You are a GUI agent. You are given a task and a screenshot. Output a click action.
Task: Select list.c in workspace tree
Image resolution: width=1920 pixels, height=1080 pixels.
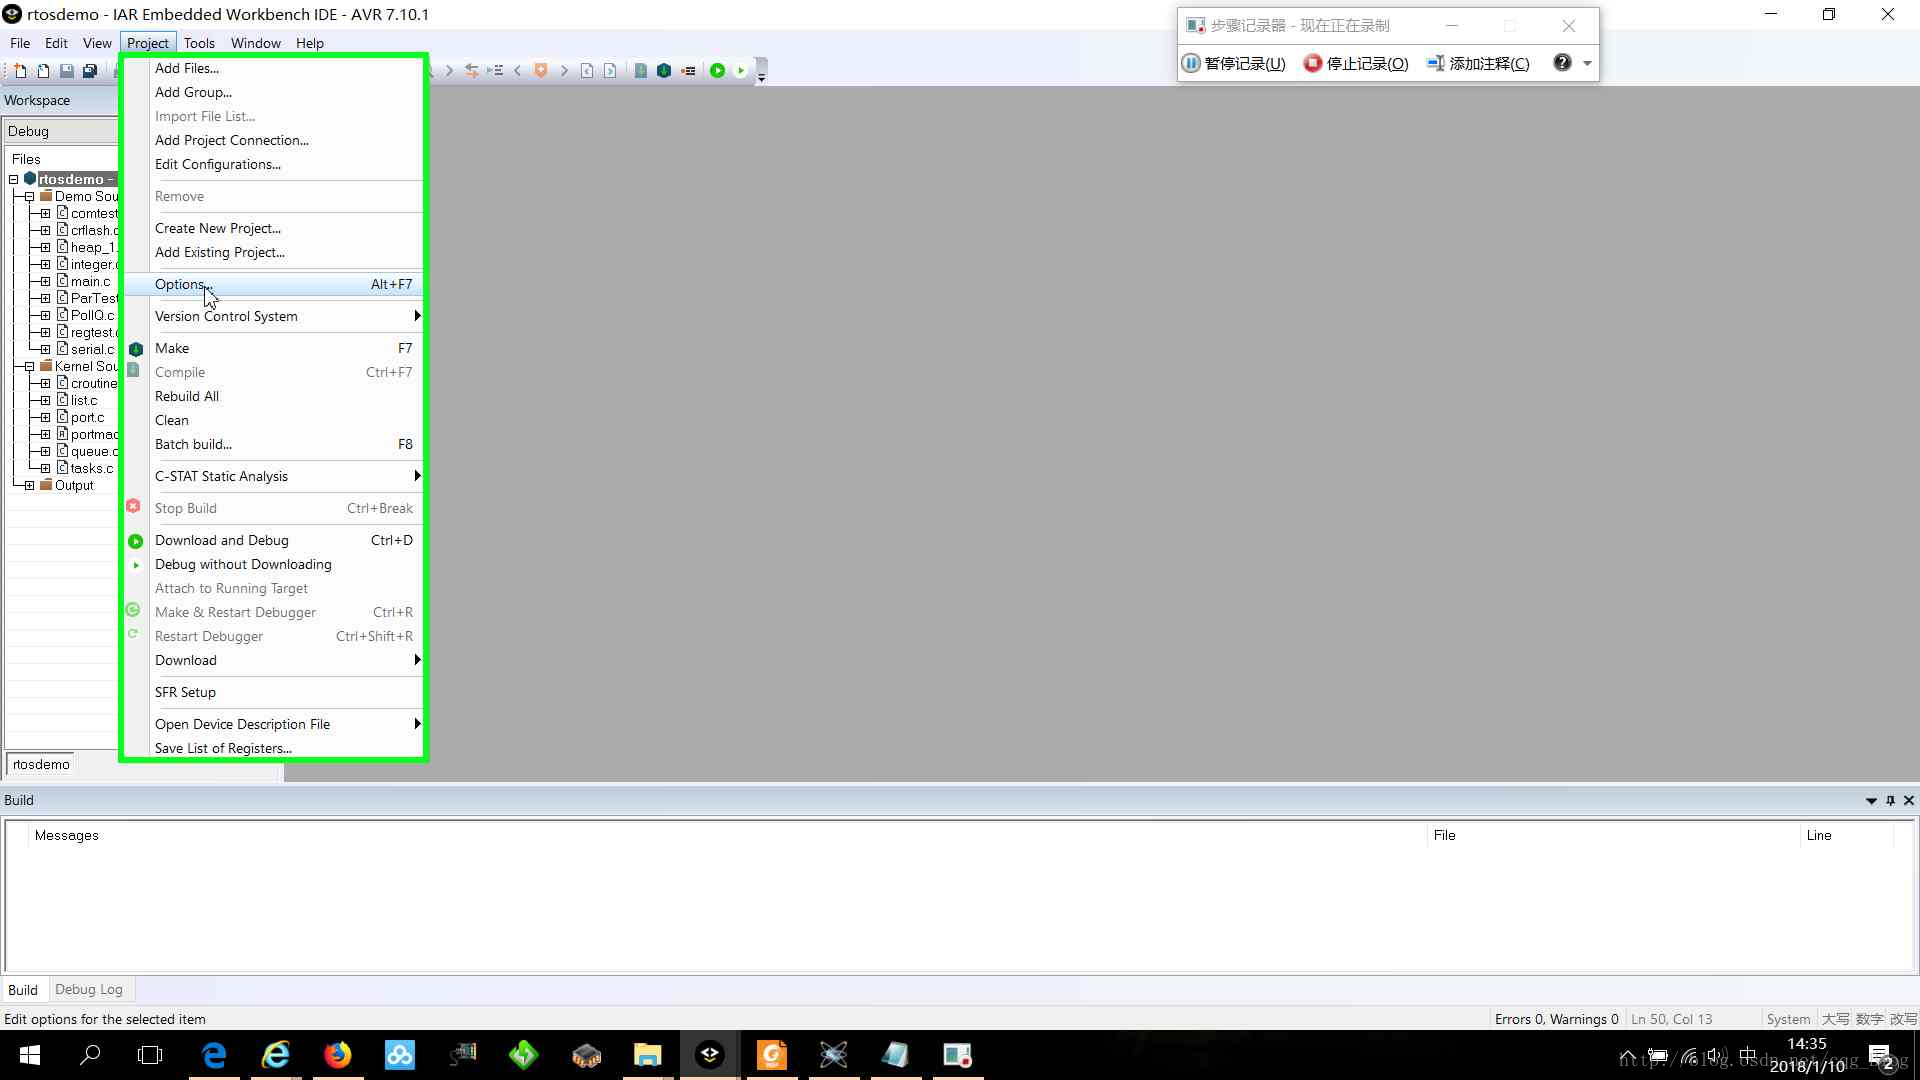click(x=84, y=401)
